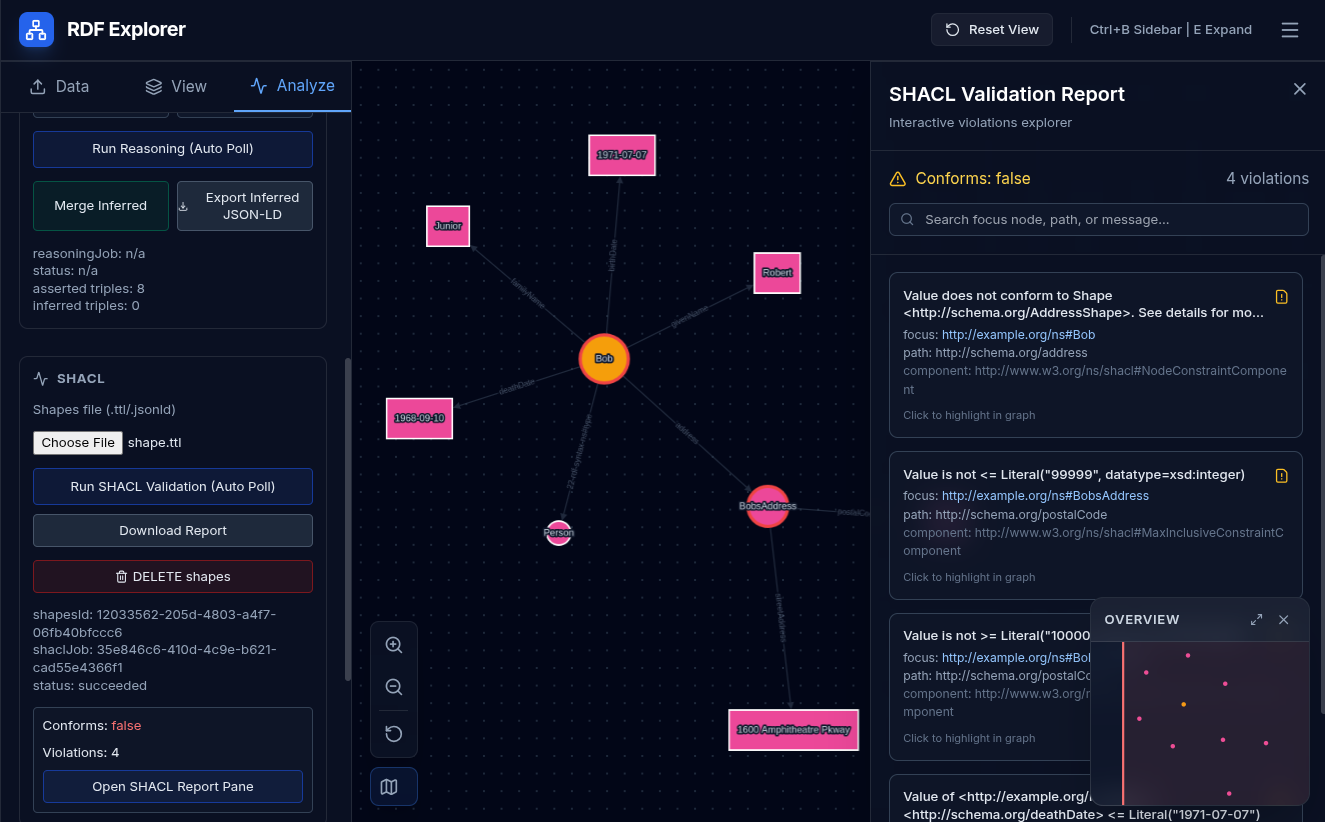
Task: Click the warning icon beside Conforms: false
Action: point(897,178)
